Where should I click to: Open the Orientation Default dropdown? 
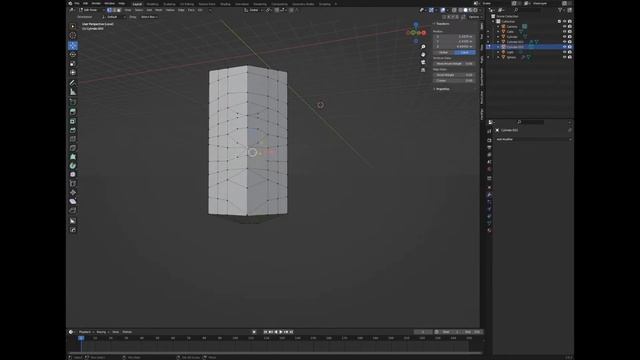click(x=113, y=17)
